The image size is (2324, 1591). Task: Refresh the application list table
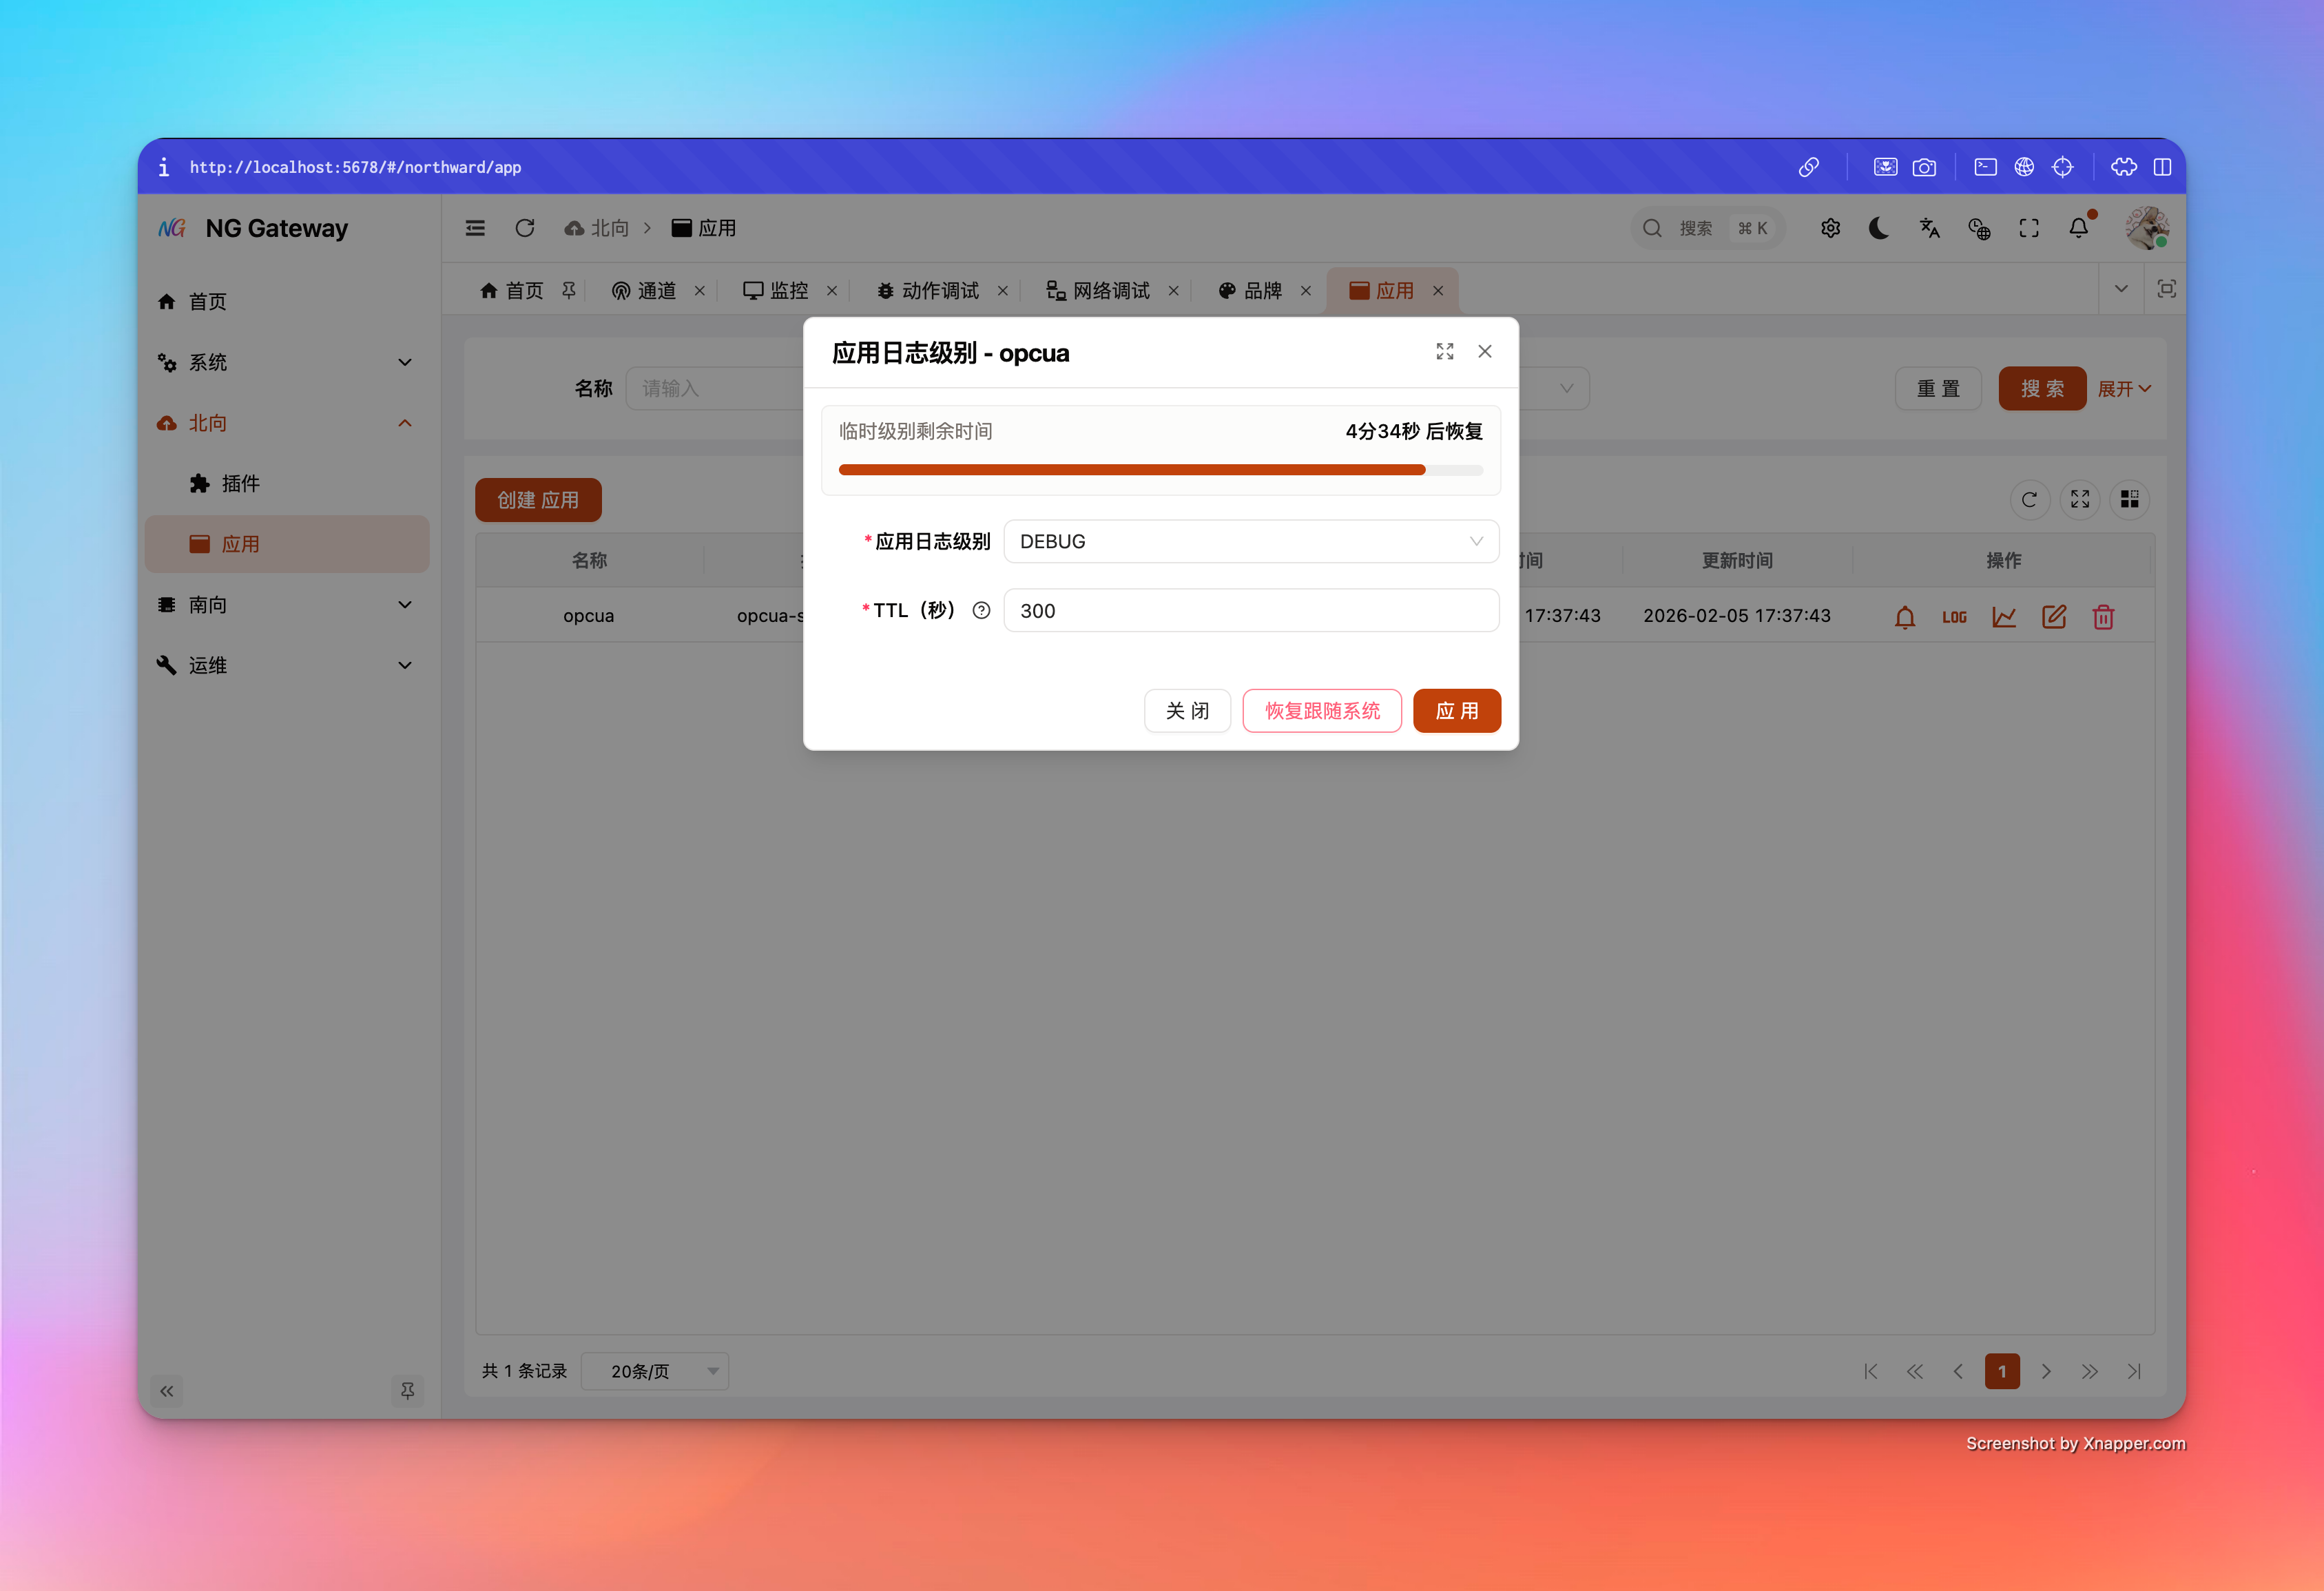click(2030, 500)
